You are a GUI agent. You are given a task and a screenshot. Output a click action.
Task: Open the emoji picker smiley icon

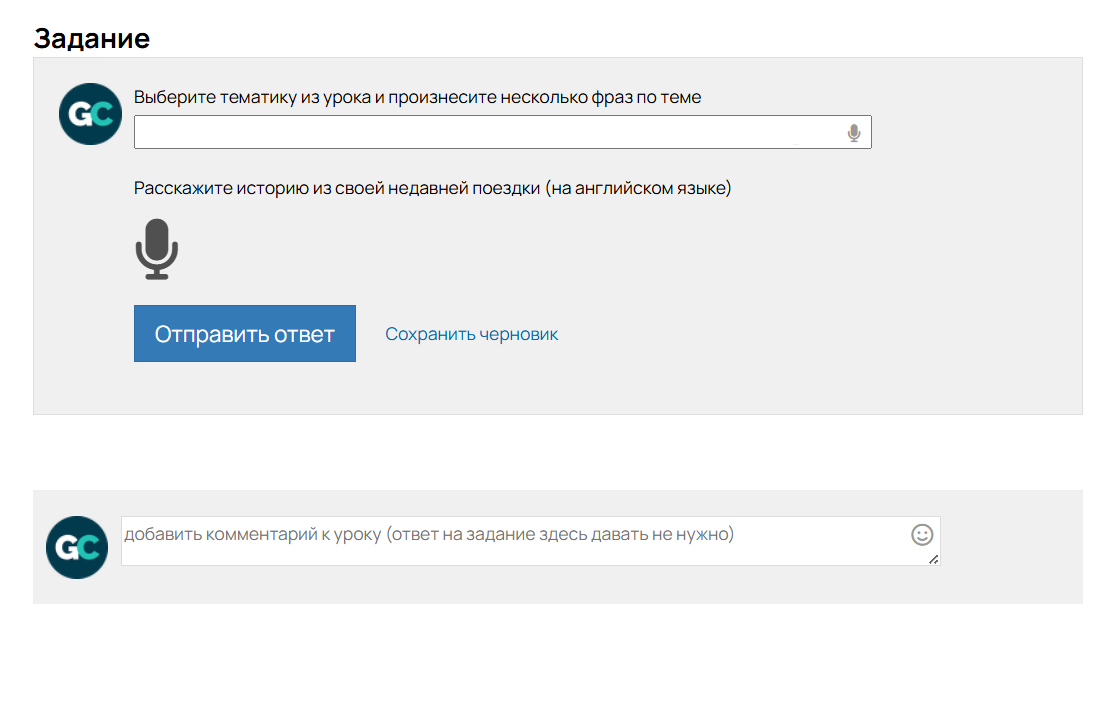tap(921, 535)
